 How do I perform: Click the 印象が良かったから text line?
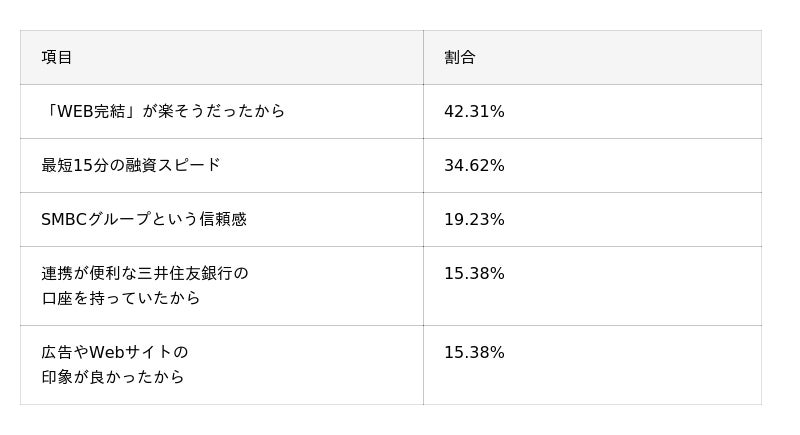pos(113,378)
